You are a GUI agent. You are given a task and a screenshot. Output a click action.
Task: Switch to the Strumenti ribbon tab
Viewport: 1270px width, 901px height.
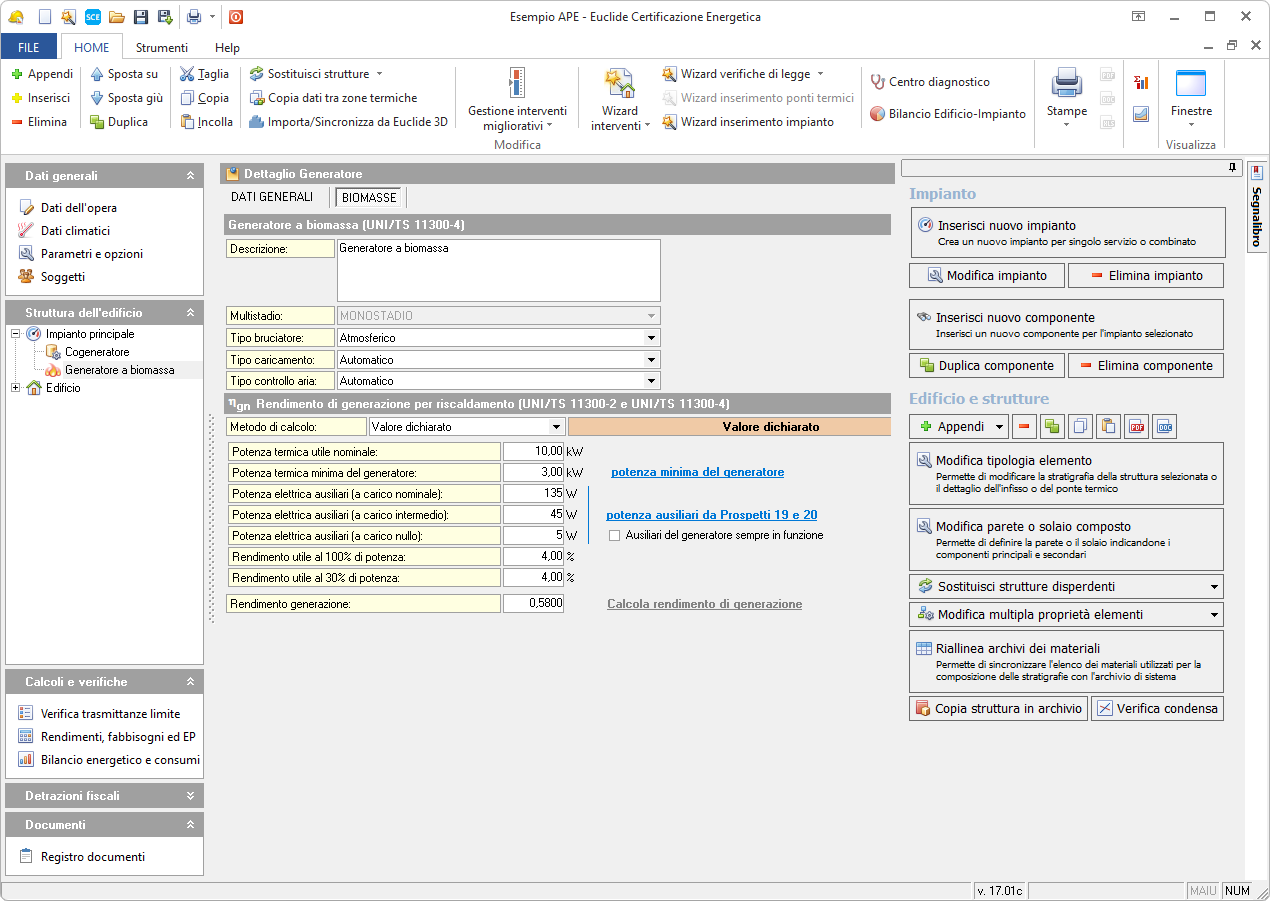pyautogui.click(x=162, y=47)
